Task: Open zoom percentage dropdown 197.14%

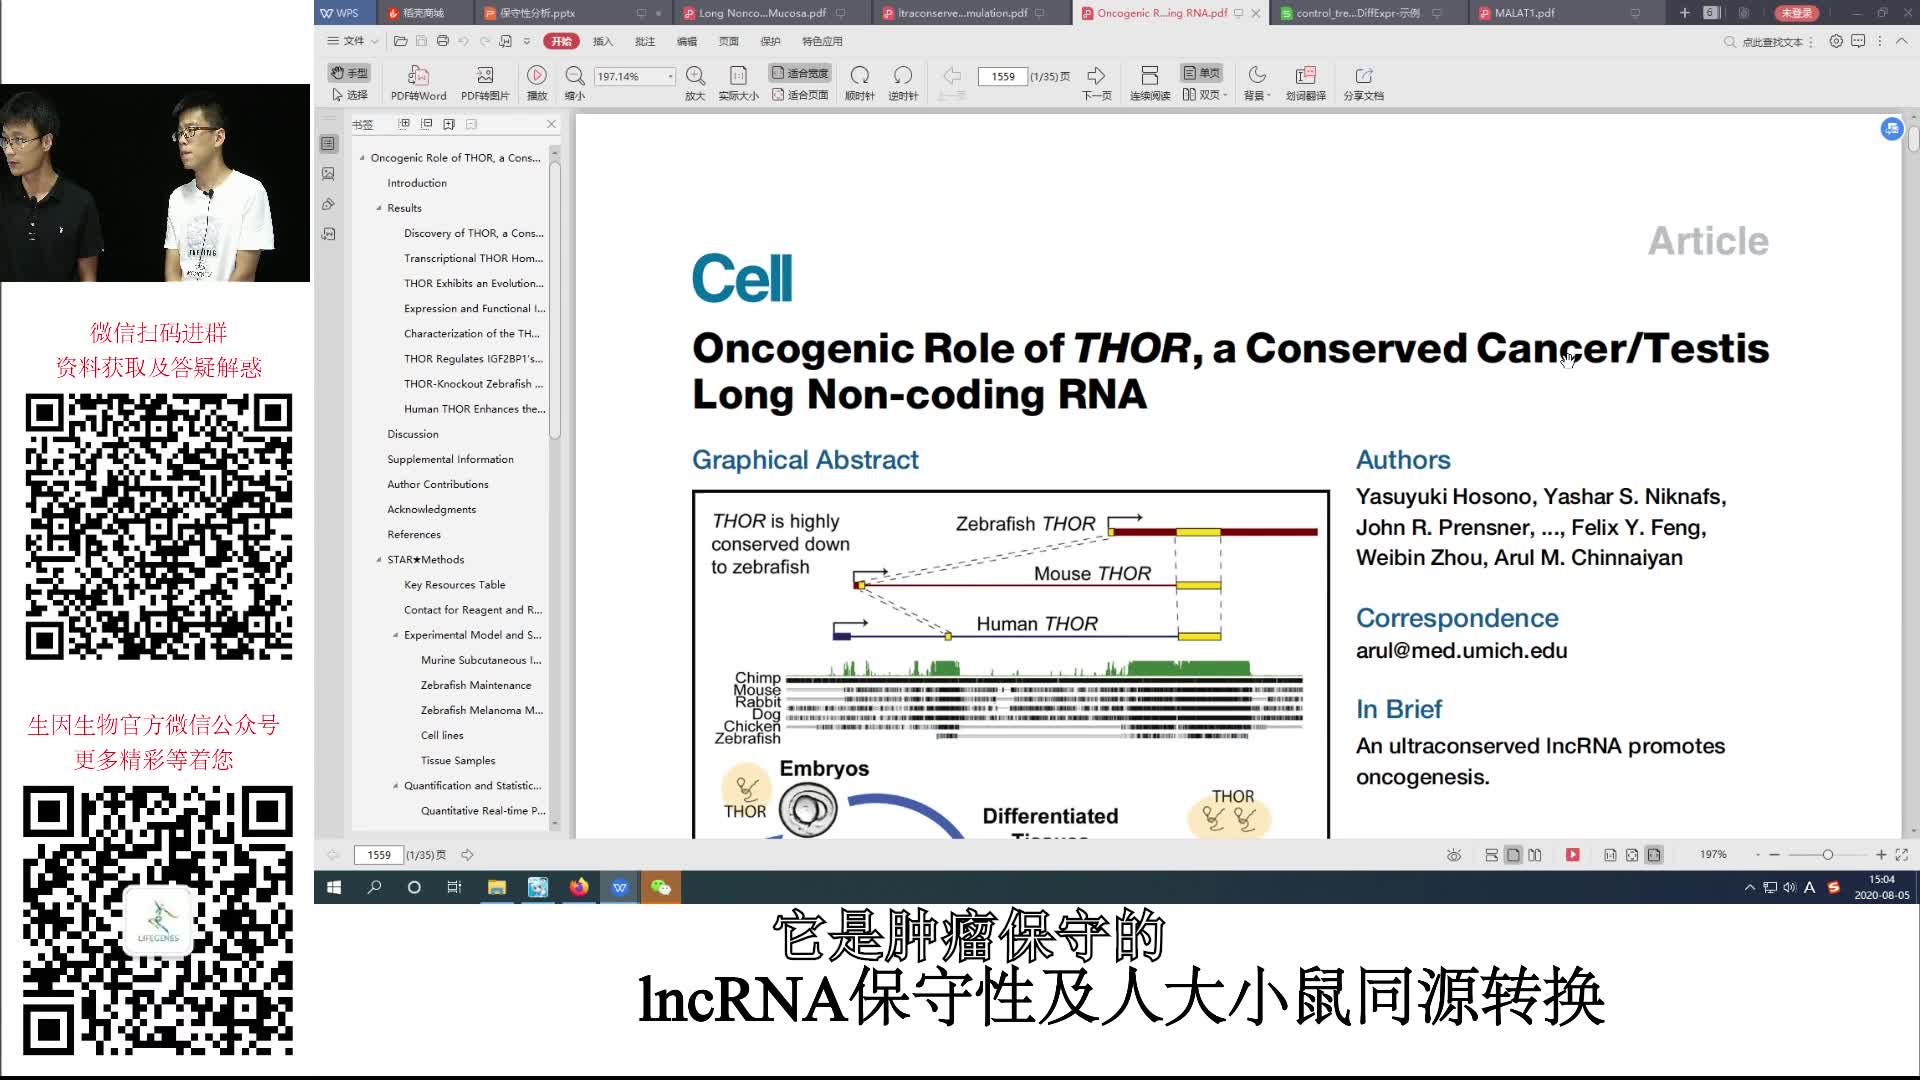Action: tap(671, 77)
